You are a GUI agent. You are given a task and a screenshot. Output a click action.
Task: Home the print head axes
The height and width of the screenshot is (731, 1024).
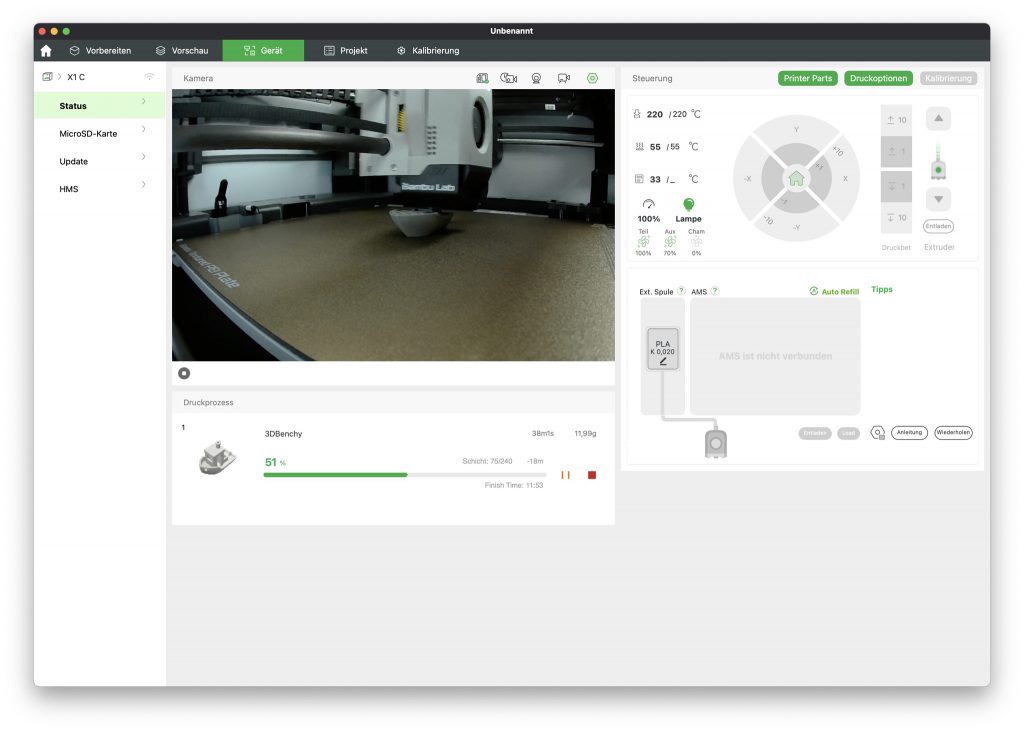(796, 179)
